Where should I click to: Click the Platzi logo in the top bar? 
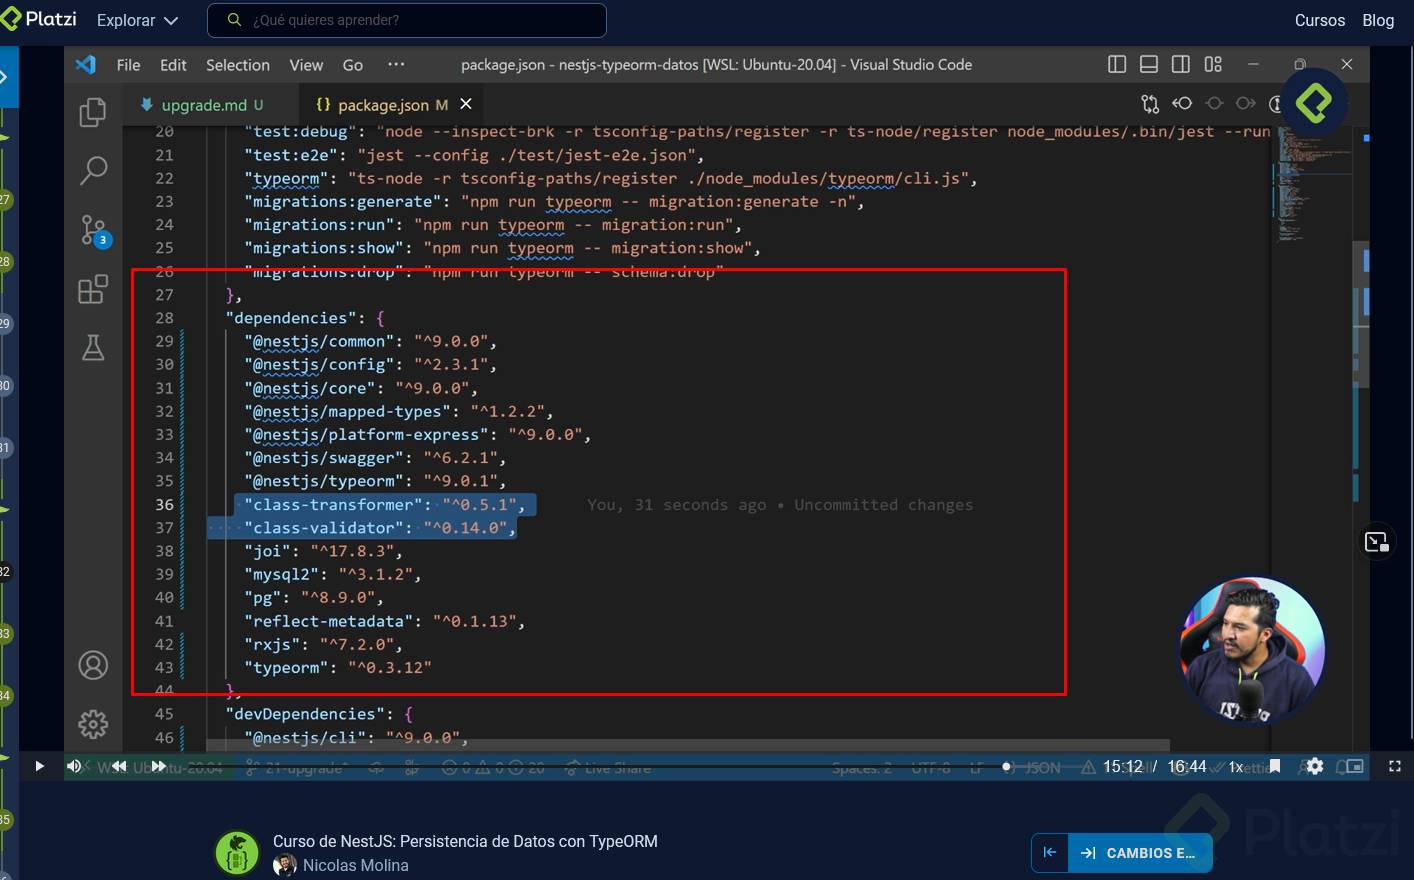pyautogui.click(x=39, y=19)
